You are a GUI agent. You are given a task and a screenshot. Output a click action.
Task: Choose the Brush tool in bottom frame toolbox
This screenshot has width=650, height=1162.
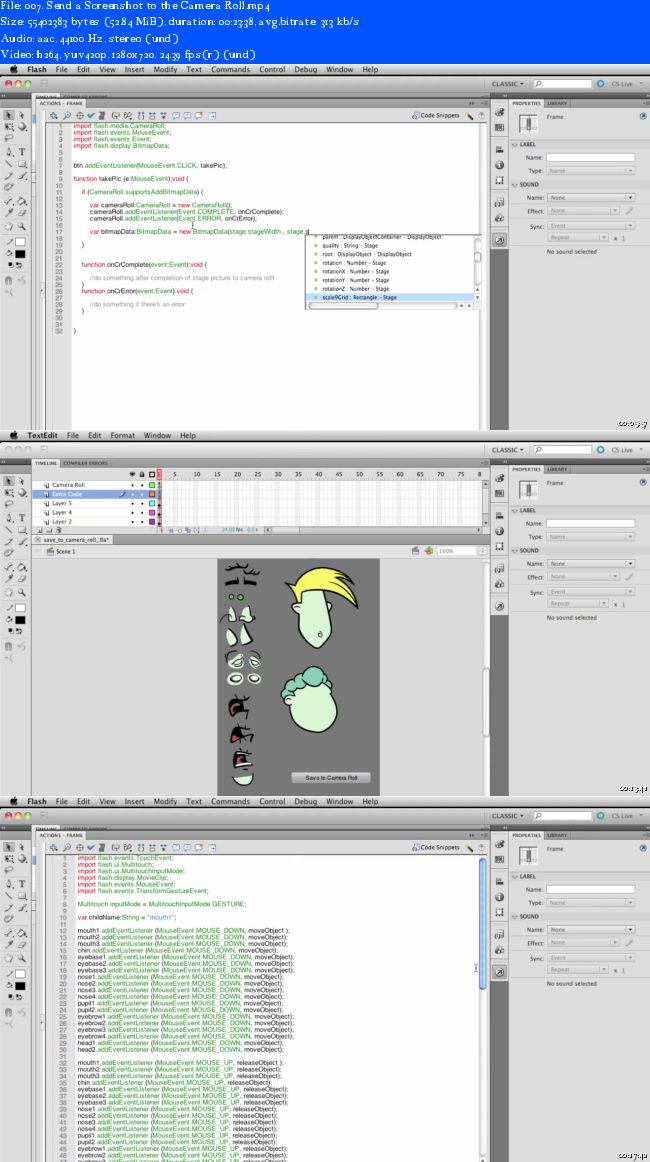pyautogui.click(x=22, y=907)
